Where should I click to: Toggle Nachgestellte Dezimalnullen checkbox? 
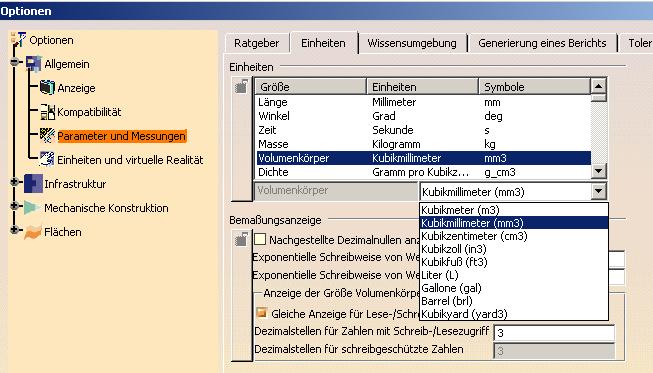(260, 239)
